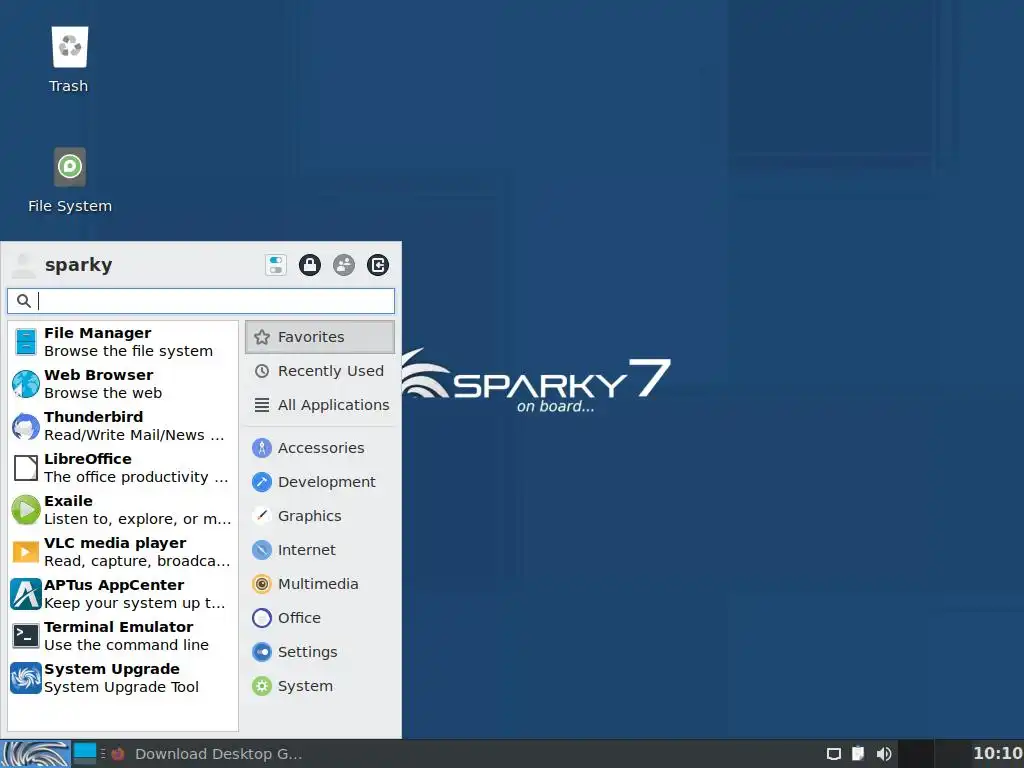The width and height of the screenshot is (1024, 768).
Task: Close menu via Sparky taskbar menu button
Action: click(x=35, y=754)
